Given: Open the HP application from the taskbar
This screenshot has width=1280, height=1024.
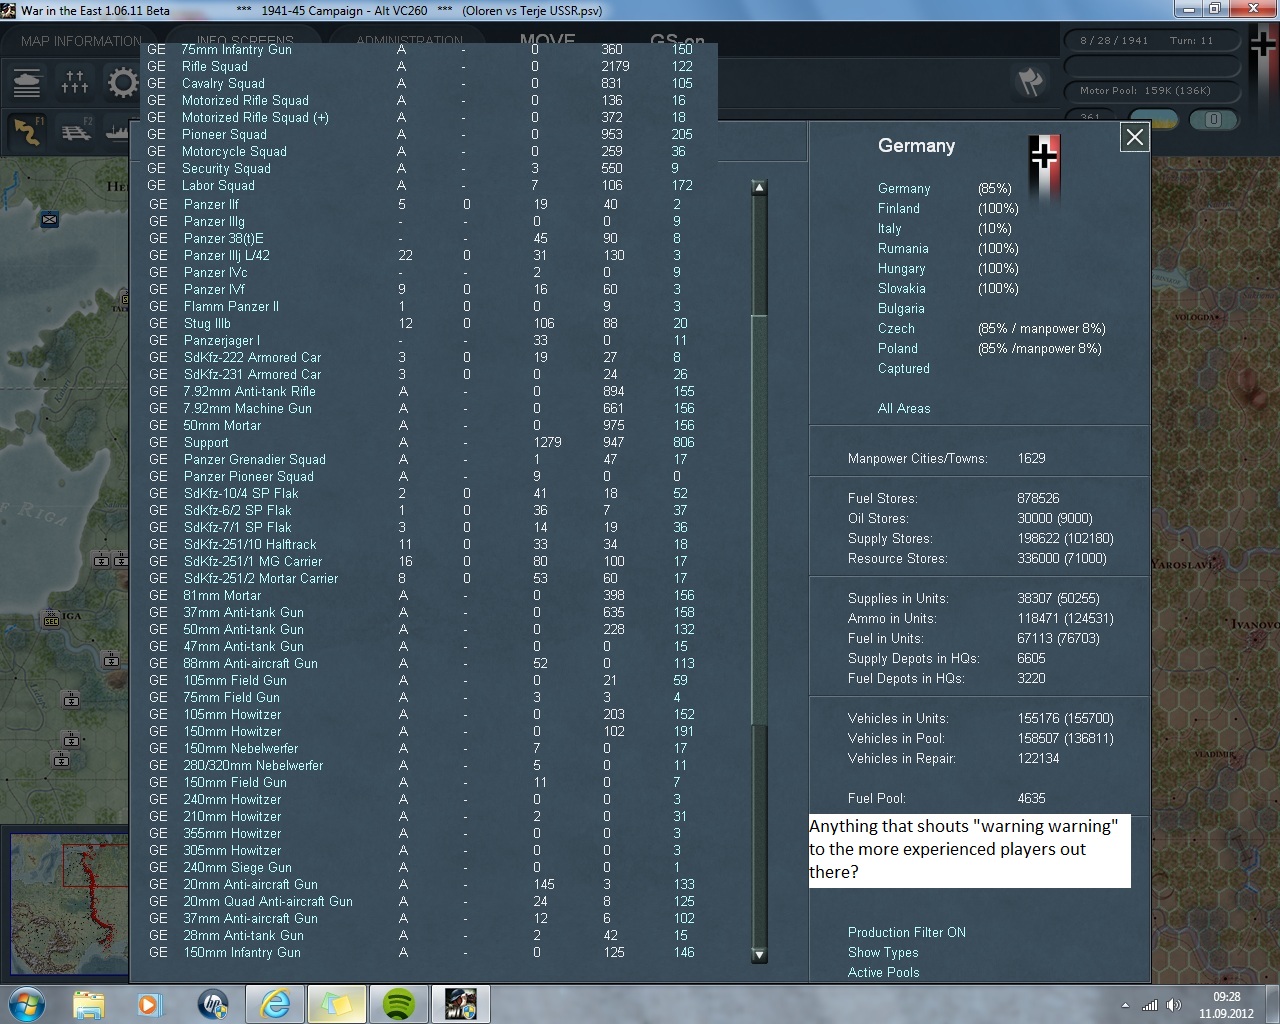Looking at the screenshot, I should point(212,1004).
